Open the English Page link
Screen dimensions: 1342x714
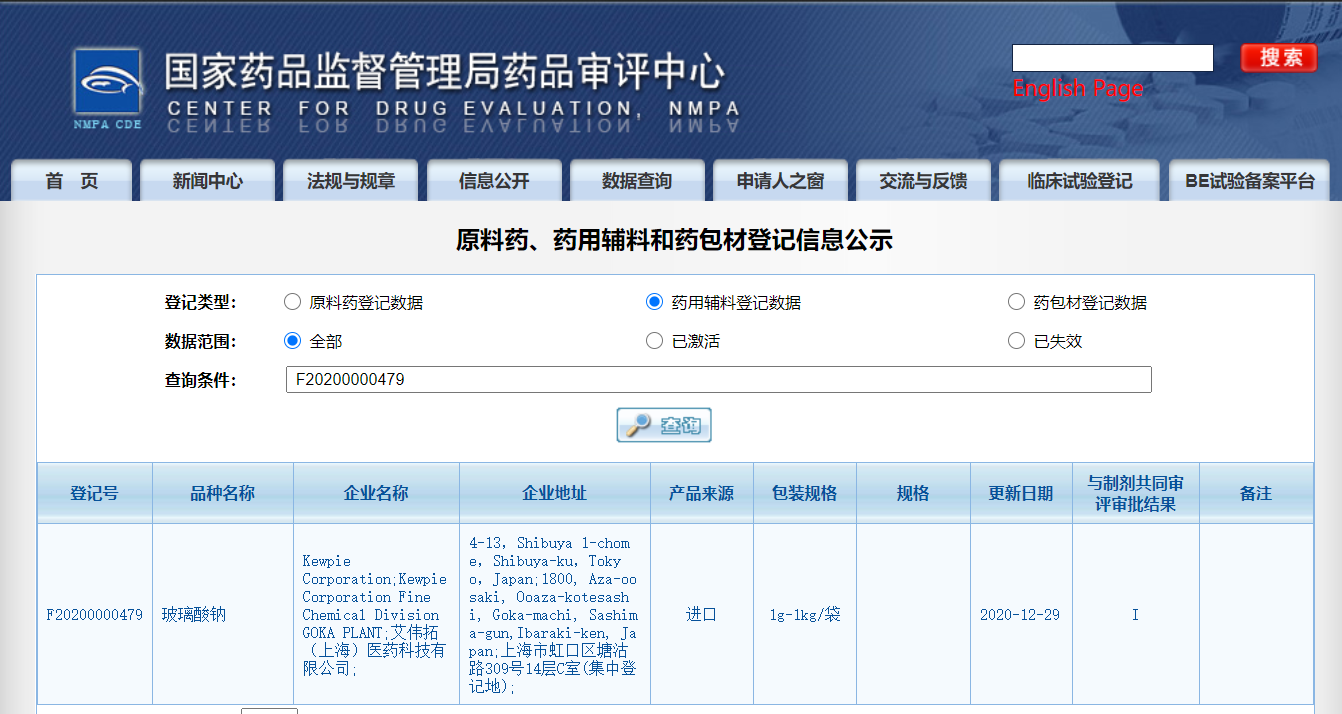(x=1078, y=88)
